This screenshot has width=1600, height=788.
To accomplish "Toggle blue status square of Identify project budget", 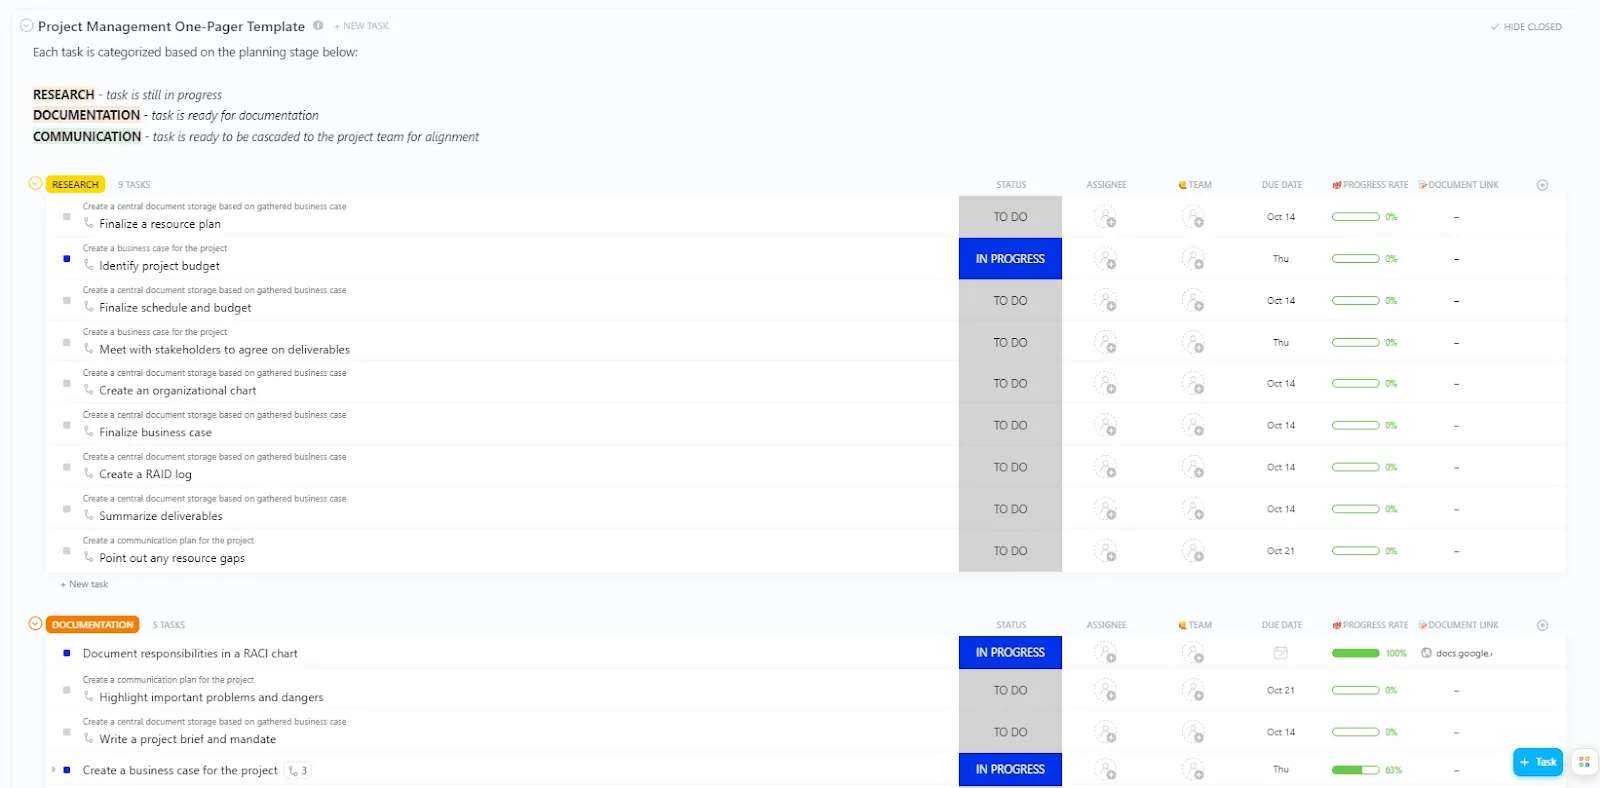I will pos(67,258).
